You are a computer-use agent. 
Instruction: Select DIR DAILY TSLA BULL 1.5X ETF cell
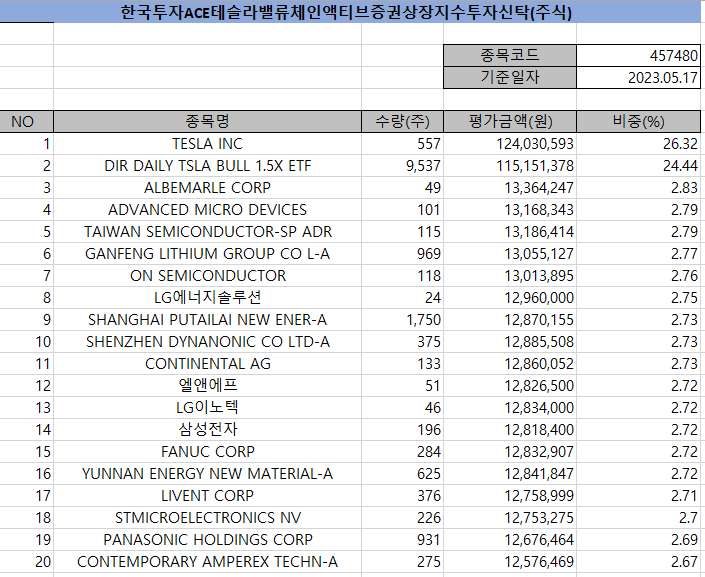point(207,166)
